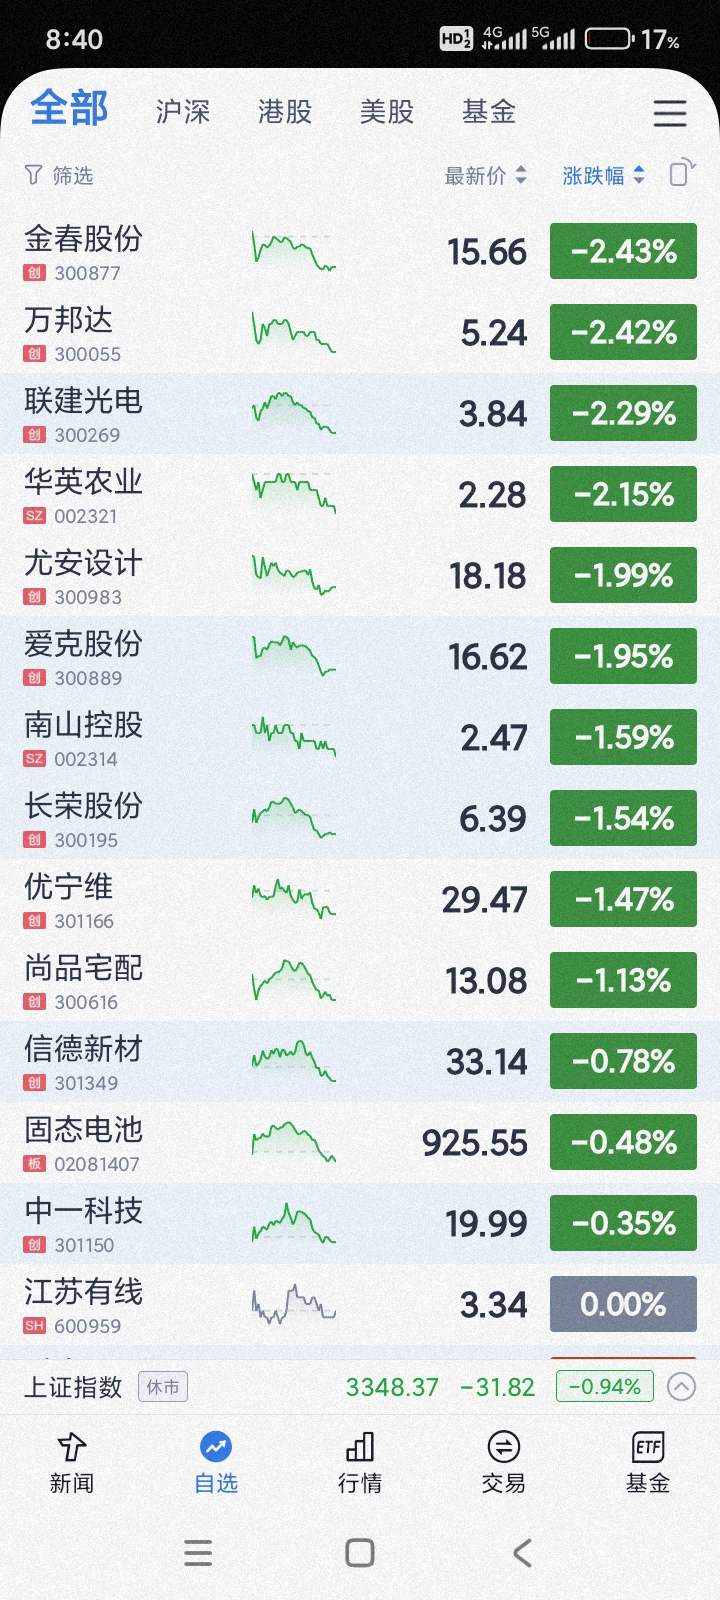
Task: Open the 行情 market chart icon
Action: (x=360, y=1446)
